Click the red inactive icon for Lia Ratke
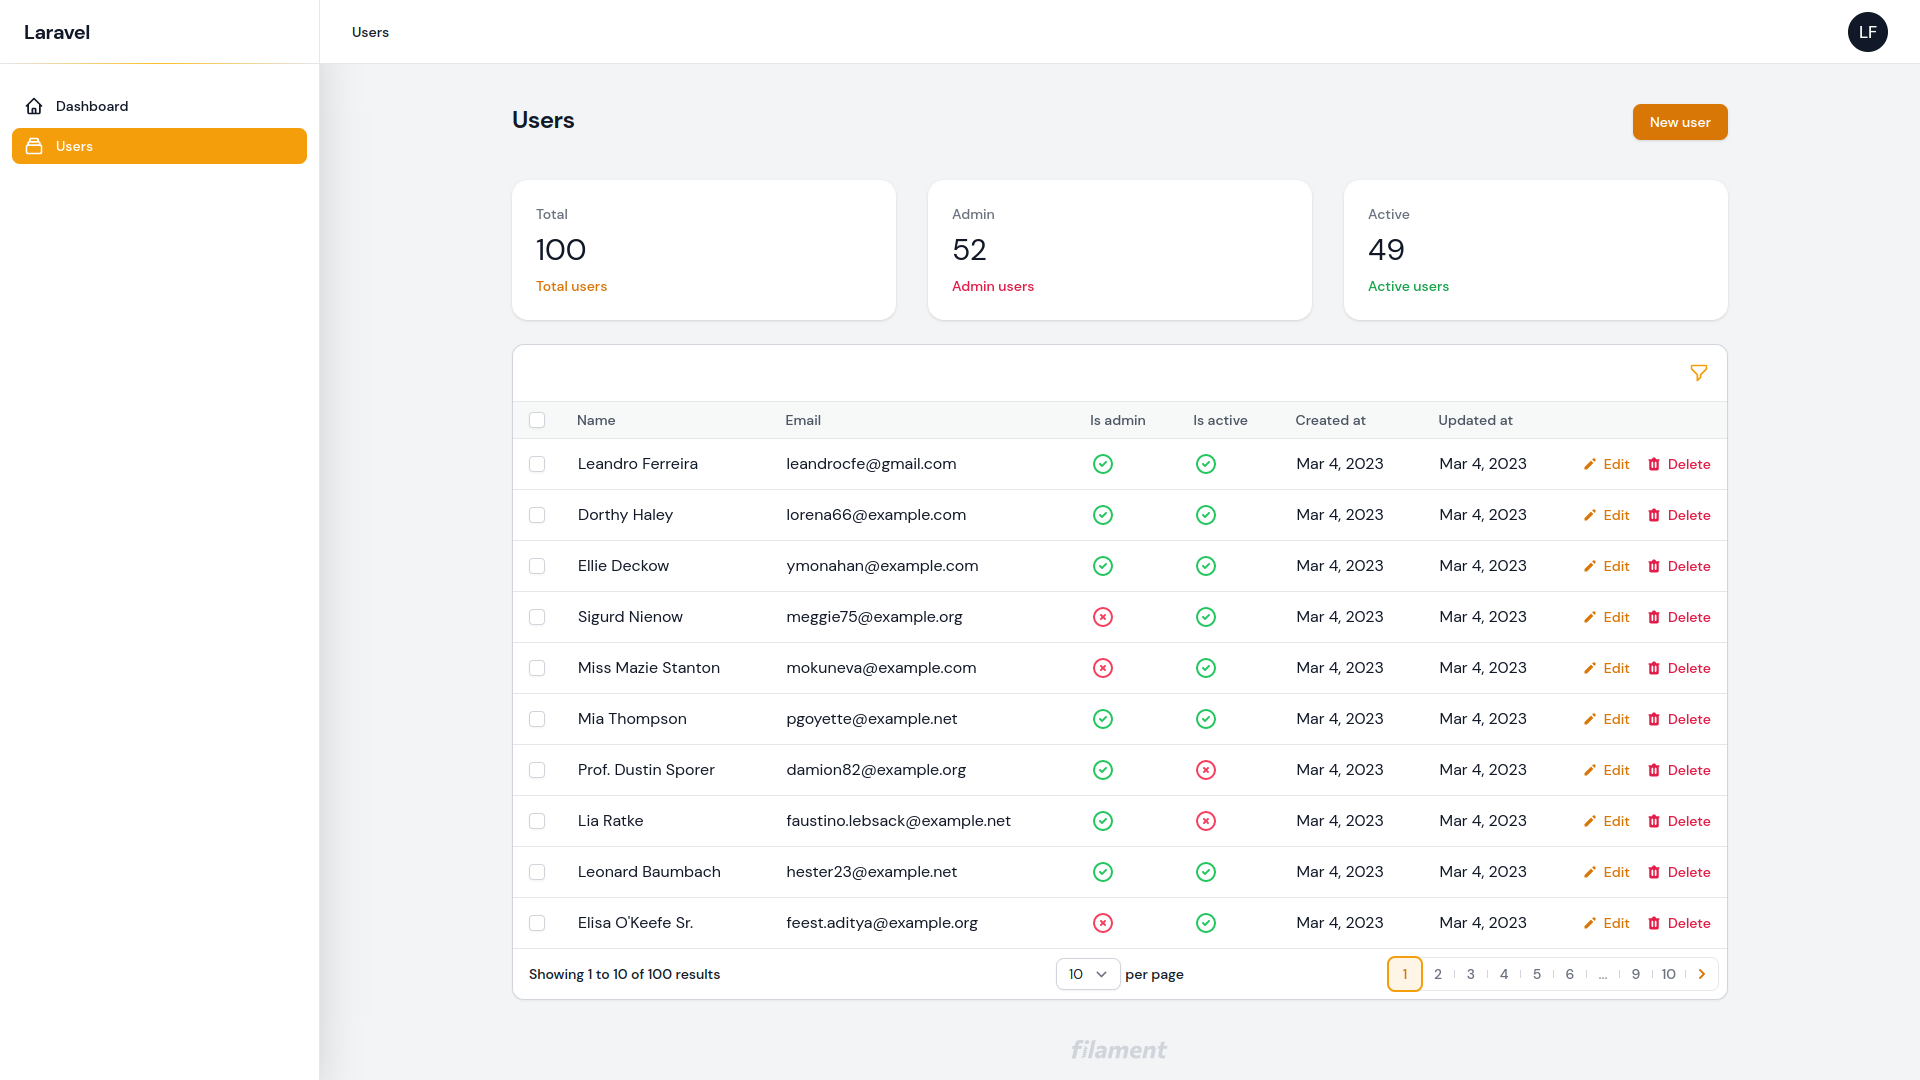The image size is (1920, 1080). click(x=1205, y=821)
